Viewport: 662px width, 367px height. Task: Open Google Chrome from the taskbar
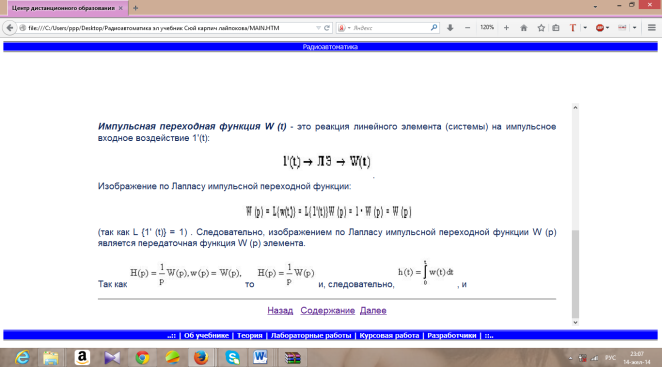tap(142, 358)
